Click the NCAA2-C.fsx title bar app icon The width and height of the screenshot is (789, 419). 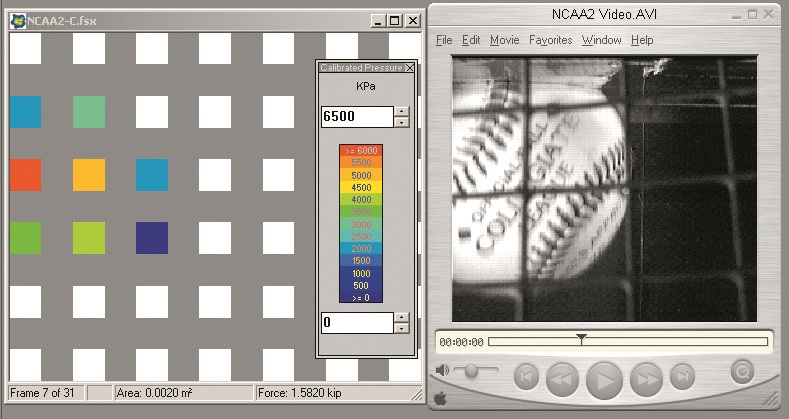point(18,21)
